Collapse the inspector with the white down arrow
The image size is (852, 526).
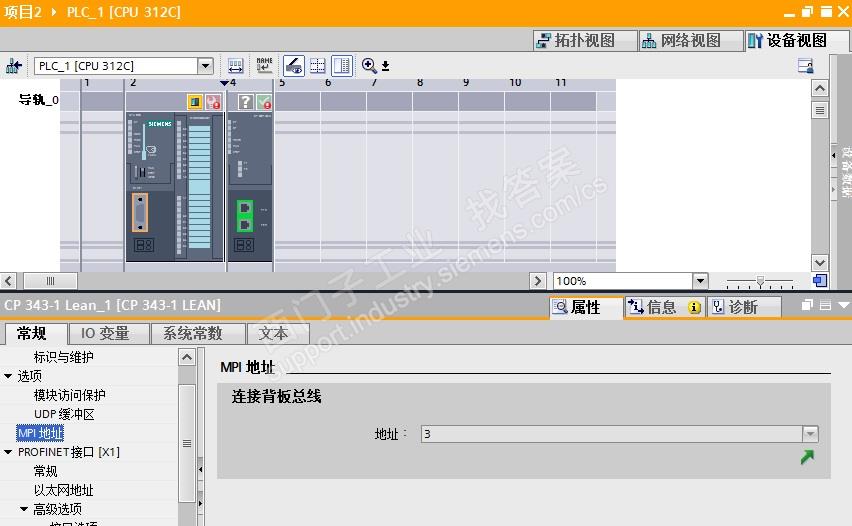point(844,305)
